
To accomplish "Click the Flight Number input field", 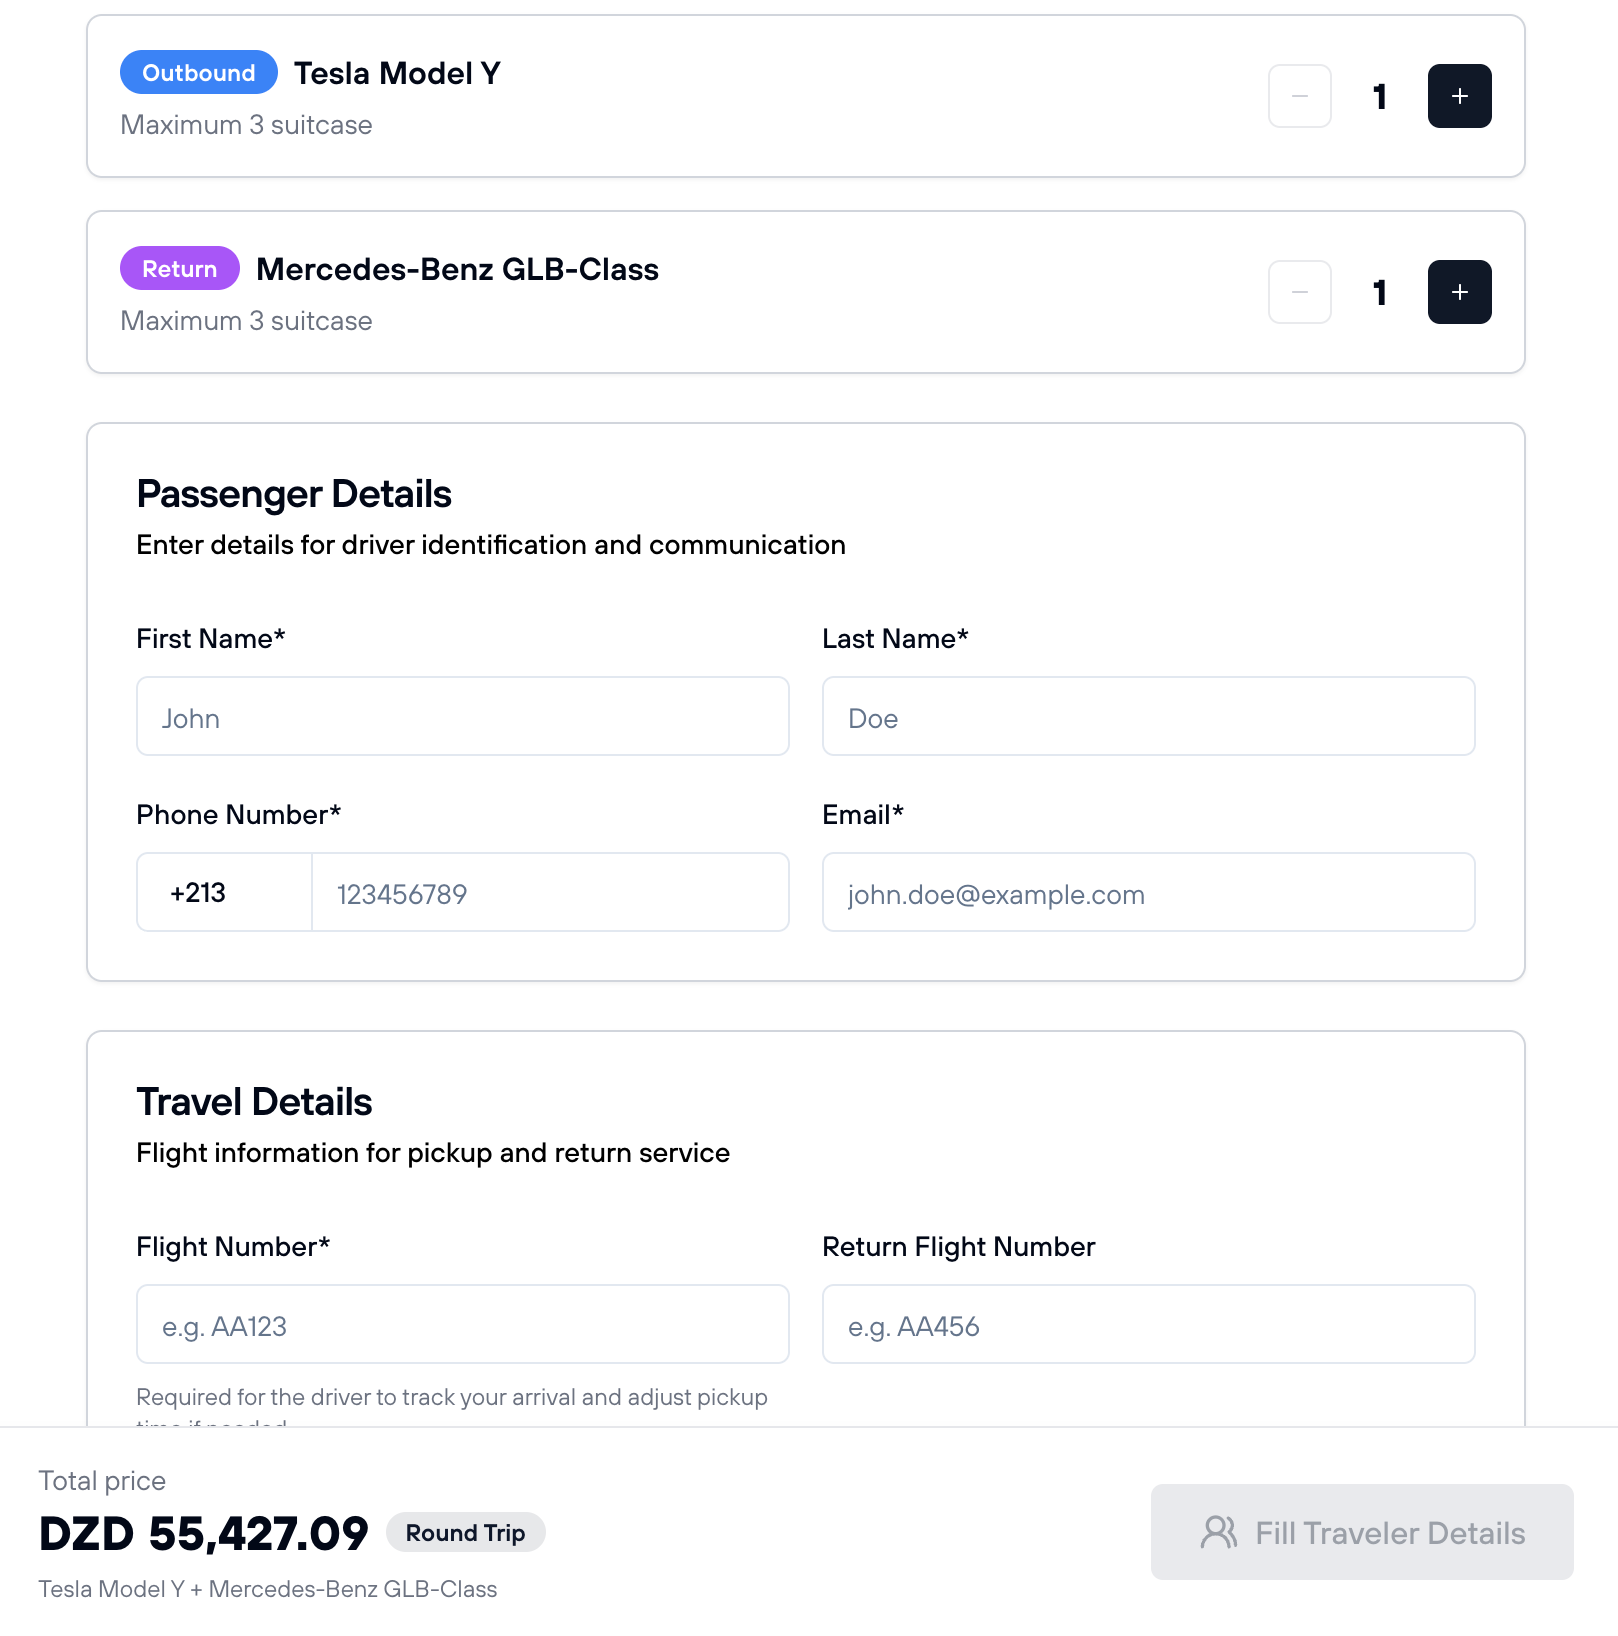I will [462, 1324].
